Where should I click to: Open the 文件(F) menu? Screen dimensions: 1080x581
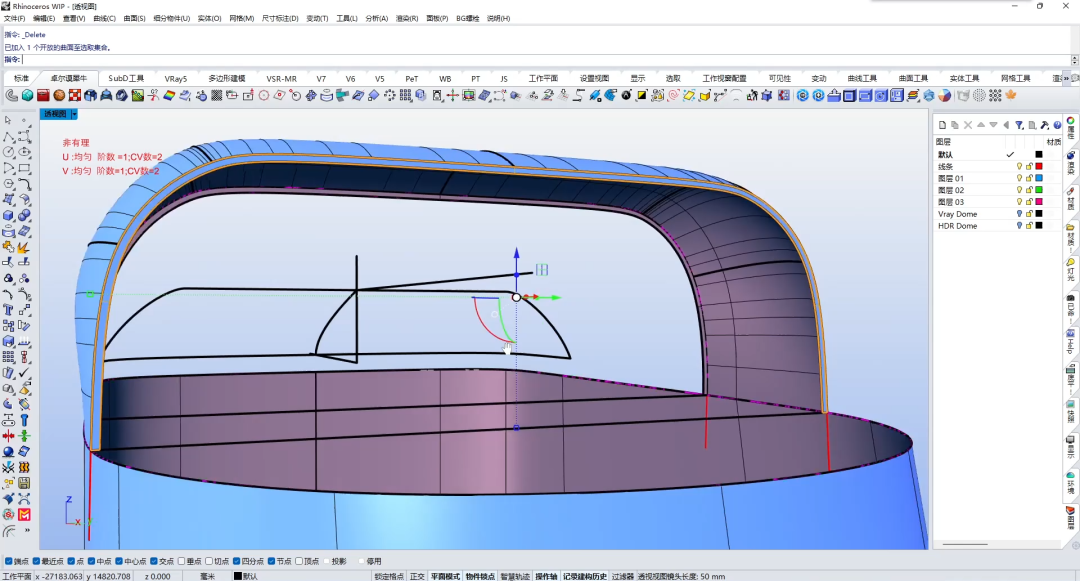(14, 19)
